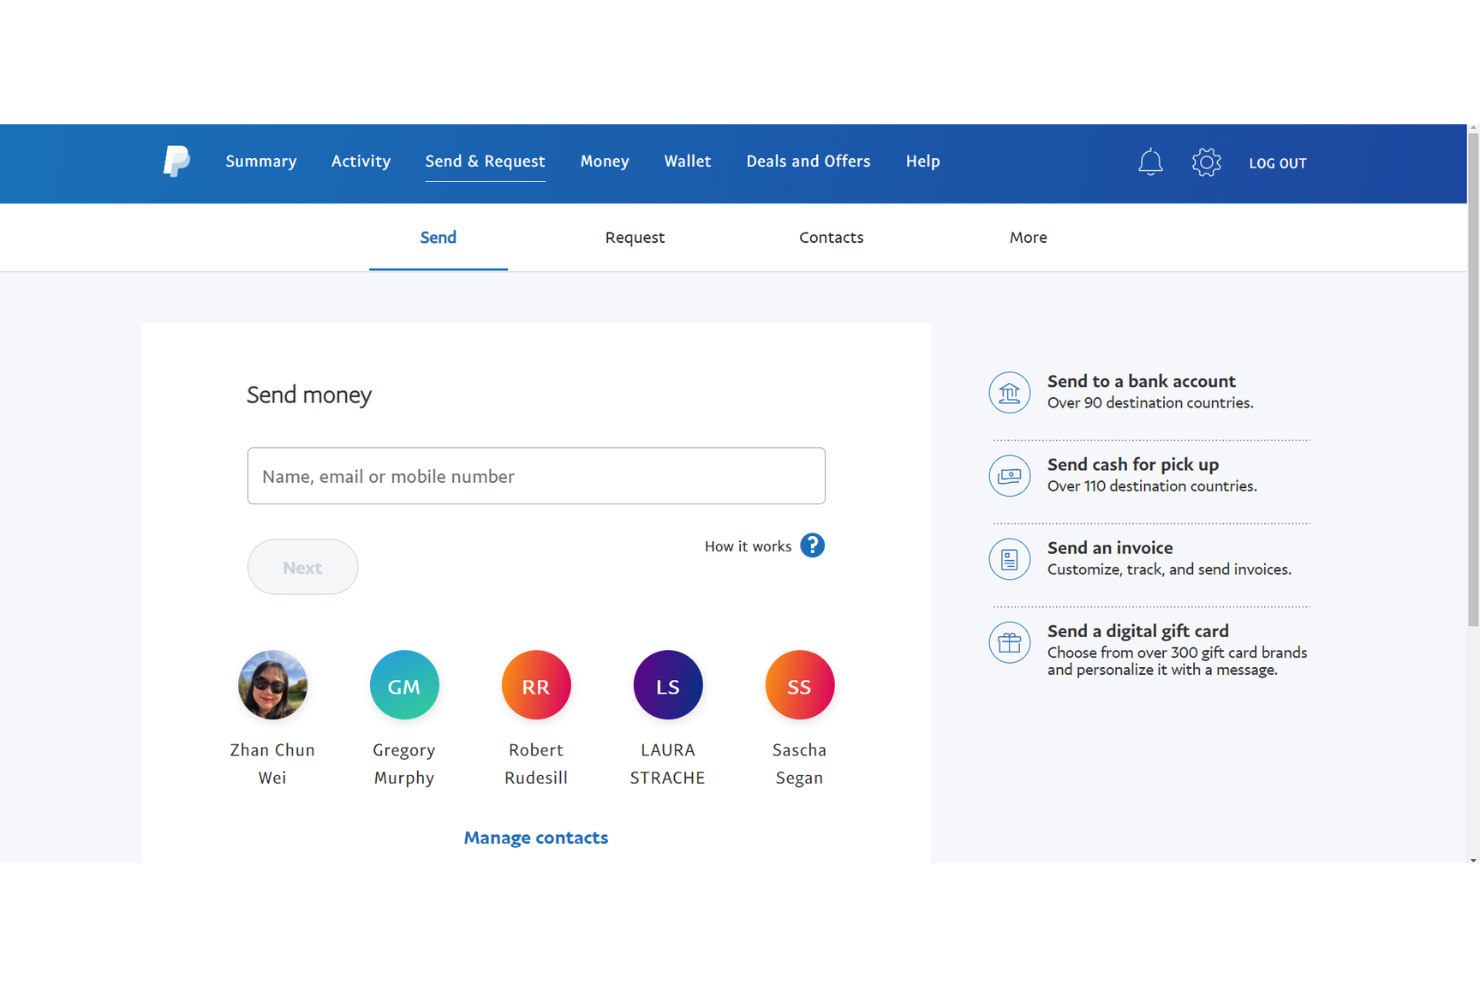Open the Money menu item

pyautogui.click(x=605, y=161)
